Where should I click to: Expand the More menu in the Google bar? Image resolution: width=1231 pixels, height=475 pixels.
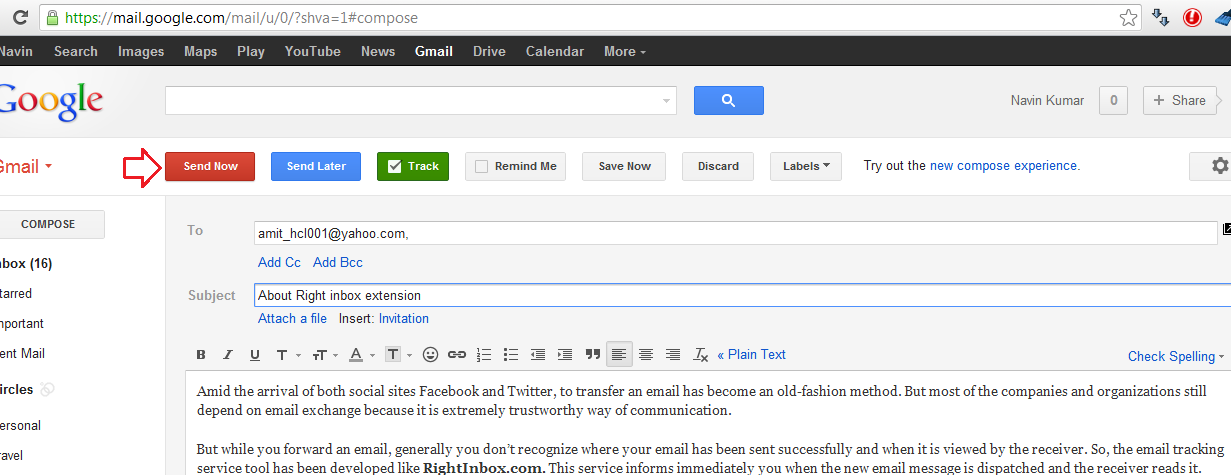pos(625,51)
